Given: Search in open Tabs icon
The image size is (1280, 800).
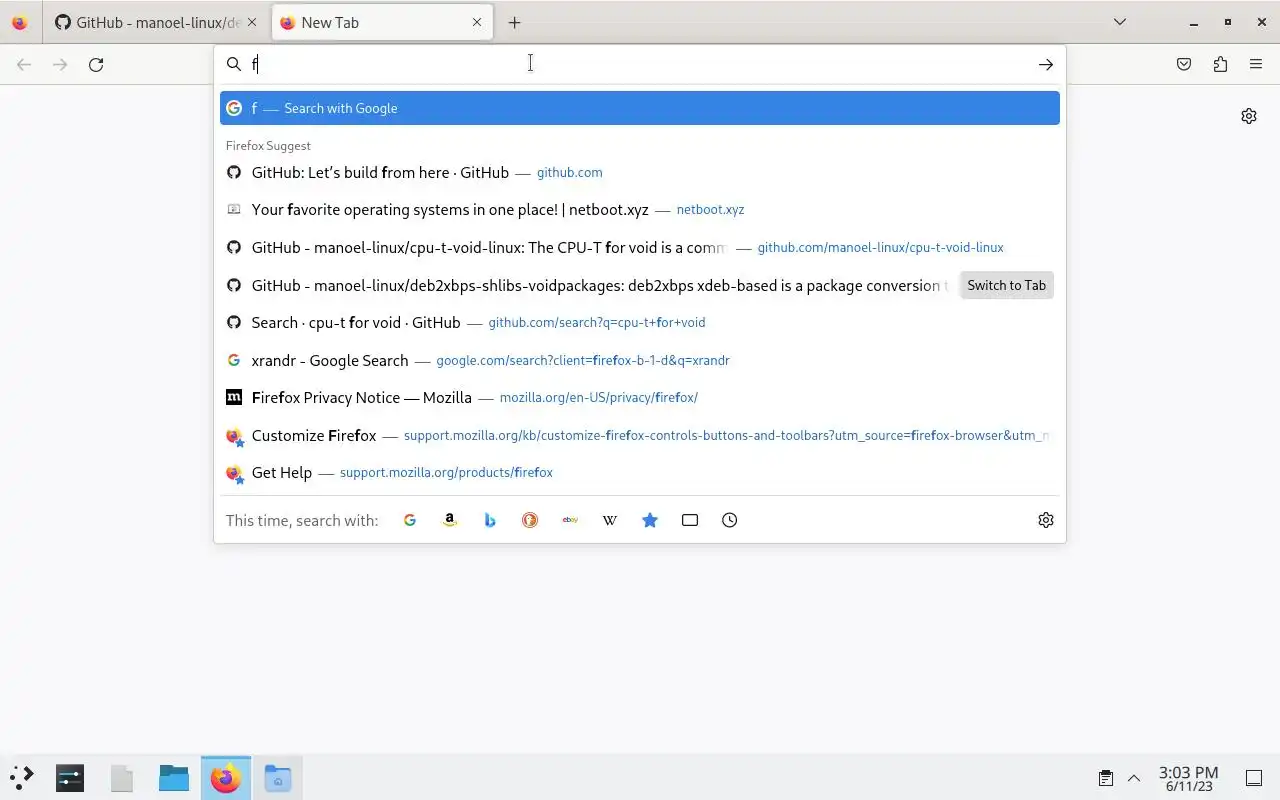Looking at the screenshot, I should (690, 520).
